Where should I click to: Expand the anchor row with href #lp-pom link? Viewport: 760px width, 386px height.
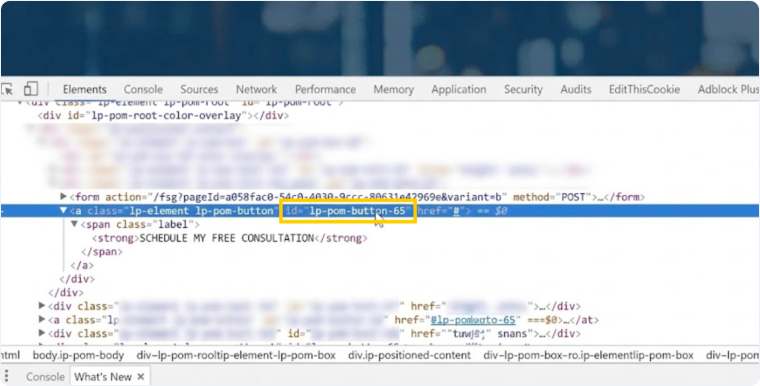pyautogui.click(x=42, y=320)
